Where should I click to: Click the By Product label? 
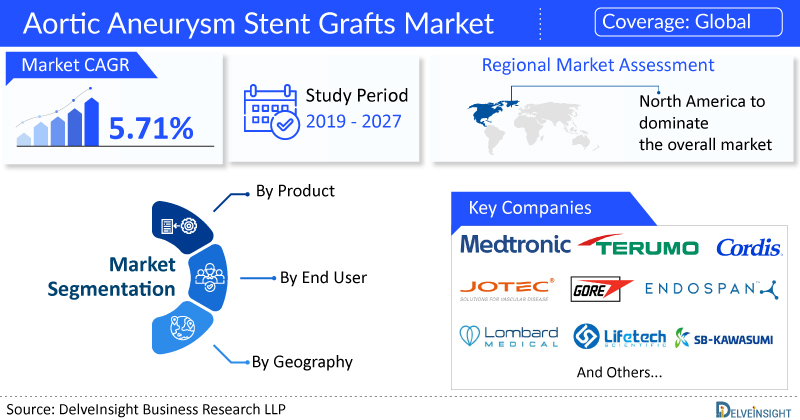[295, 191]
